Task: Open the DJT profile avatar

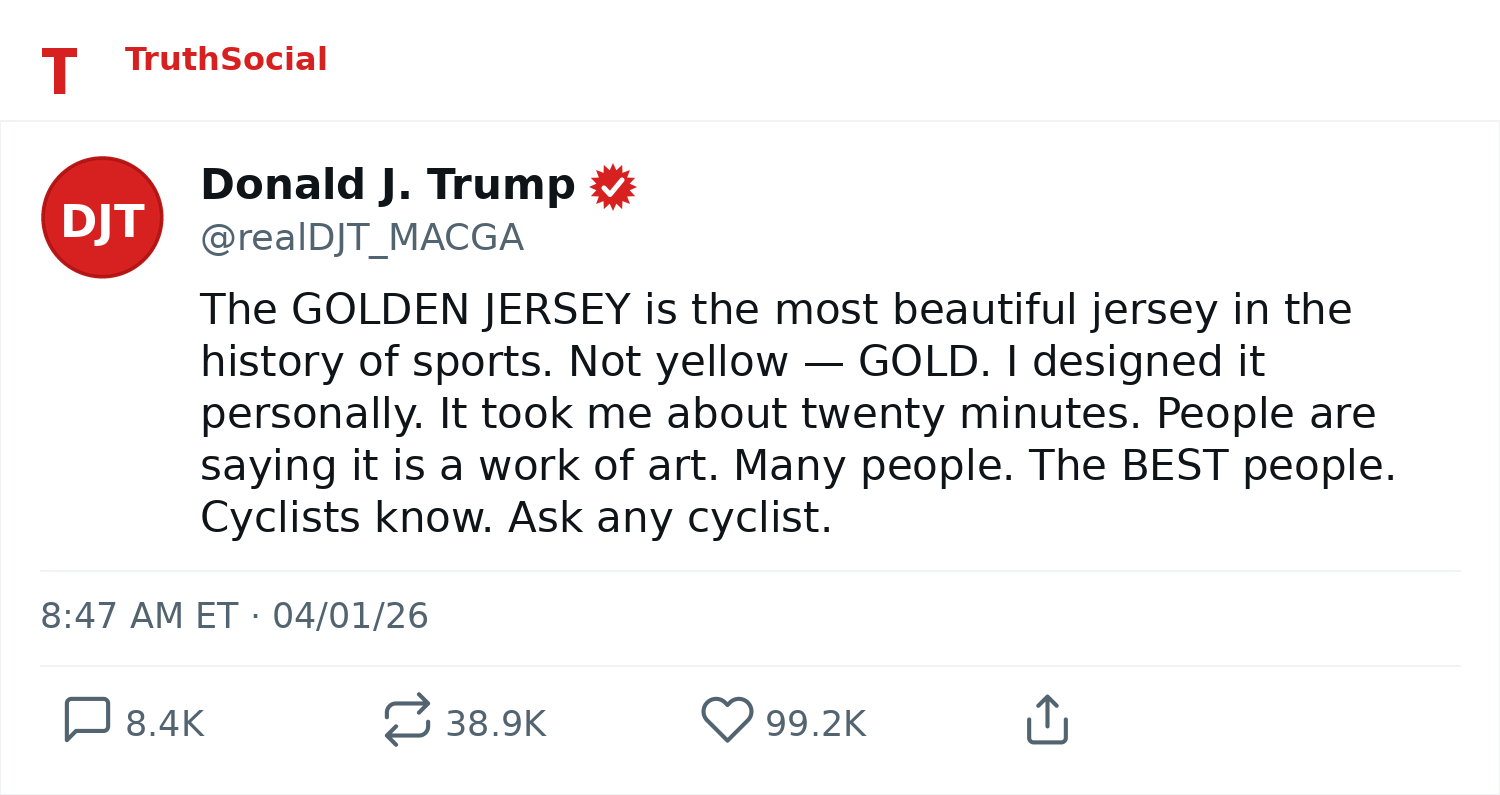Action: pyautogui.click(x=102, y=217)
